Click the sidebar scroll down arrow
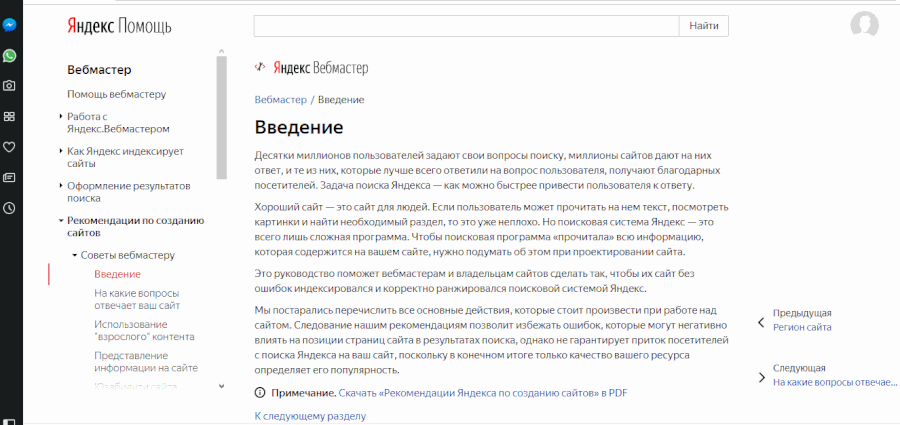The height and width of the screenshot is (425, 900). pyautogui.click(x=222, y=386)
